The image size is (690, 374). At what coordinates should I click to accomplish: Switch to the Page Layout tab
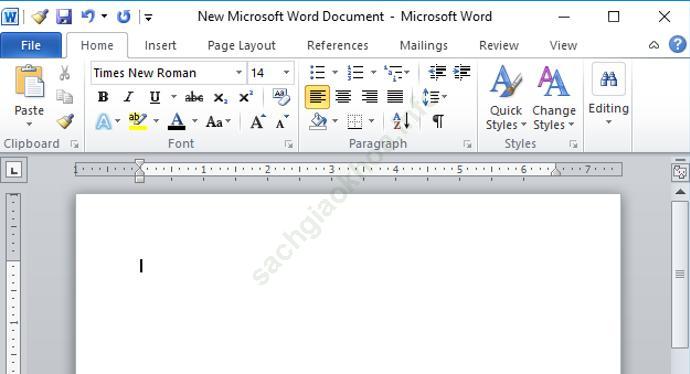point(242,45)
